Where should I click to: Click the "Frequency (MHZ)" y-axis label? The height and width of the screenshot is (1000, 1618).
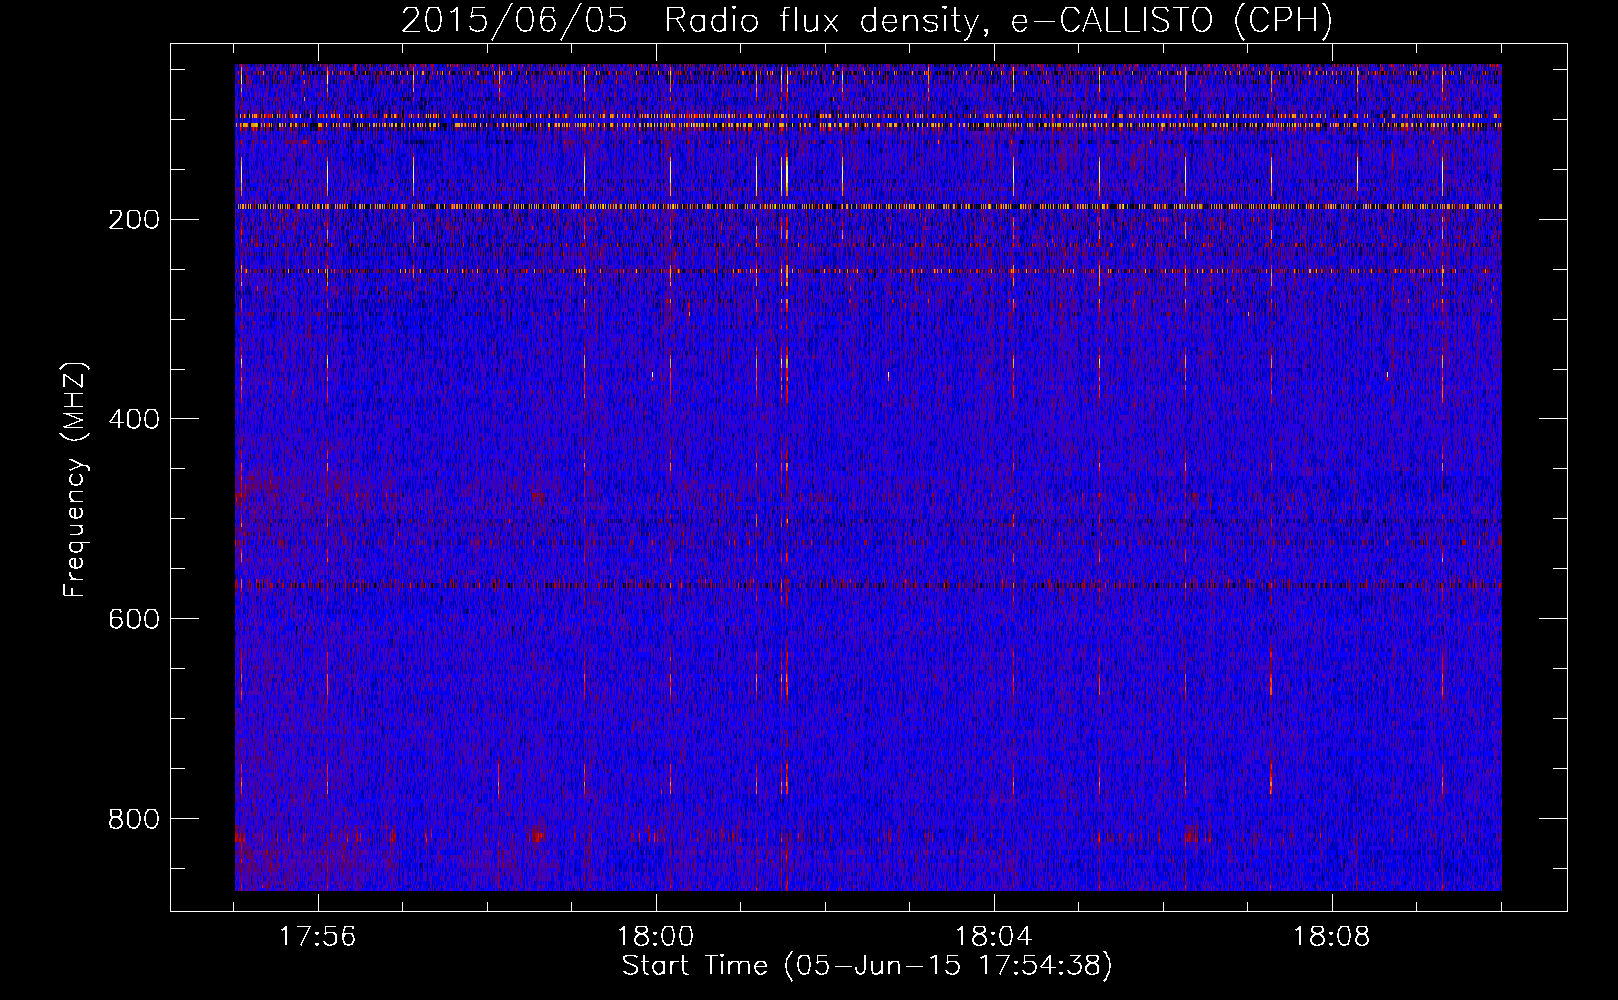(x=75, y=479)
